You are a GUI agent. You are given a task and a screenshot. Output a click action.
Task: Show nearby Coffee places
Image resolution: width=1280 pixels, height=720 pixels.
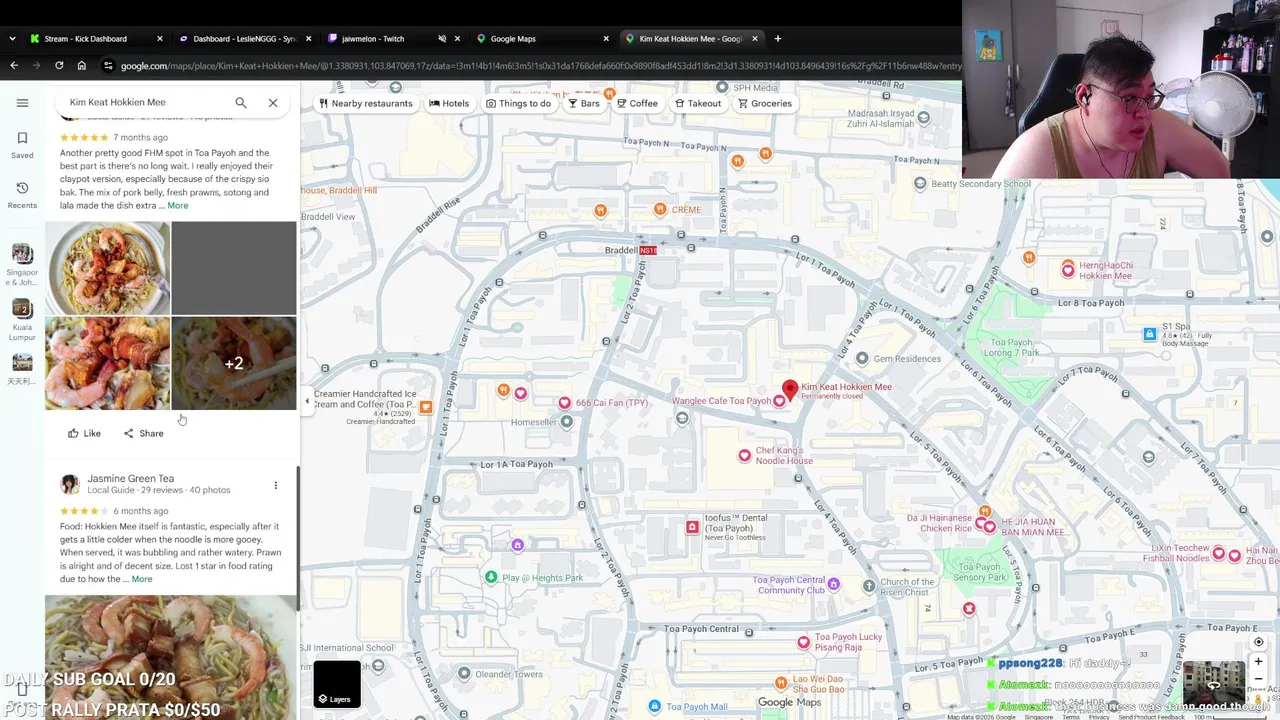tap(637, 103)
